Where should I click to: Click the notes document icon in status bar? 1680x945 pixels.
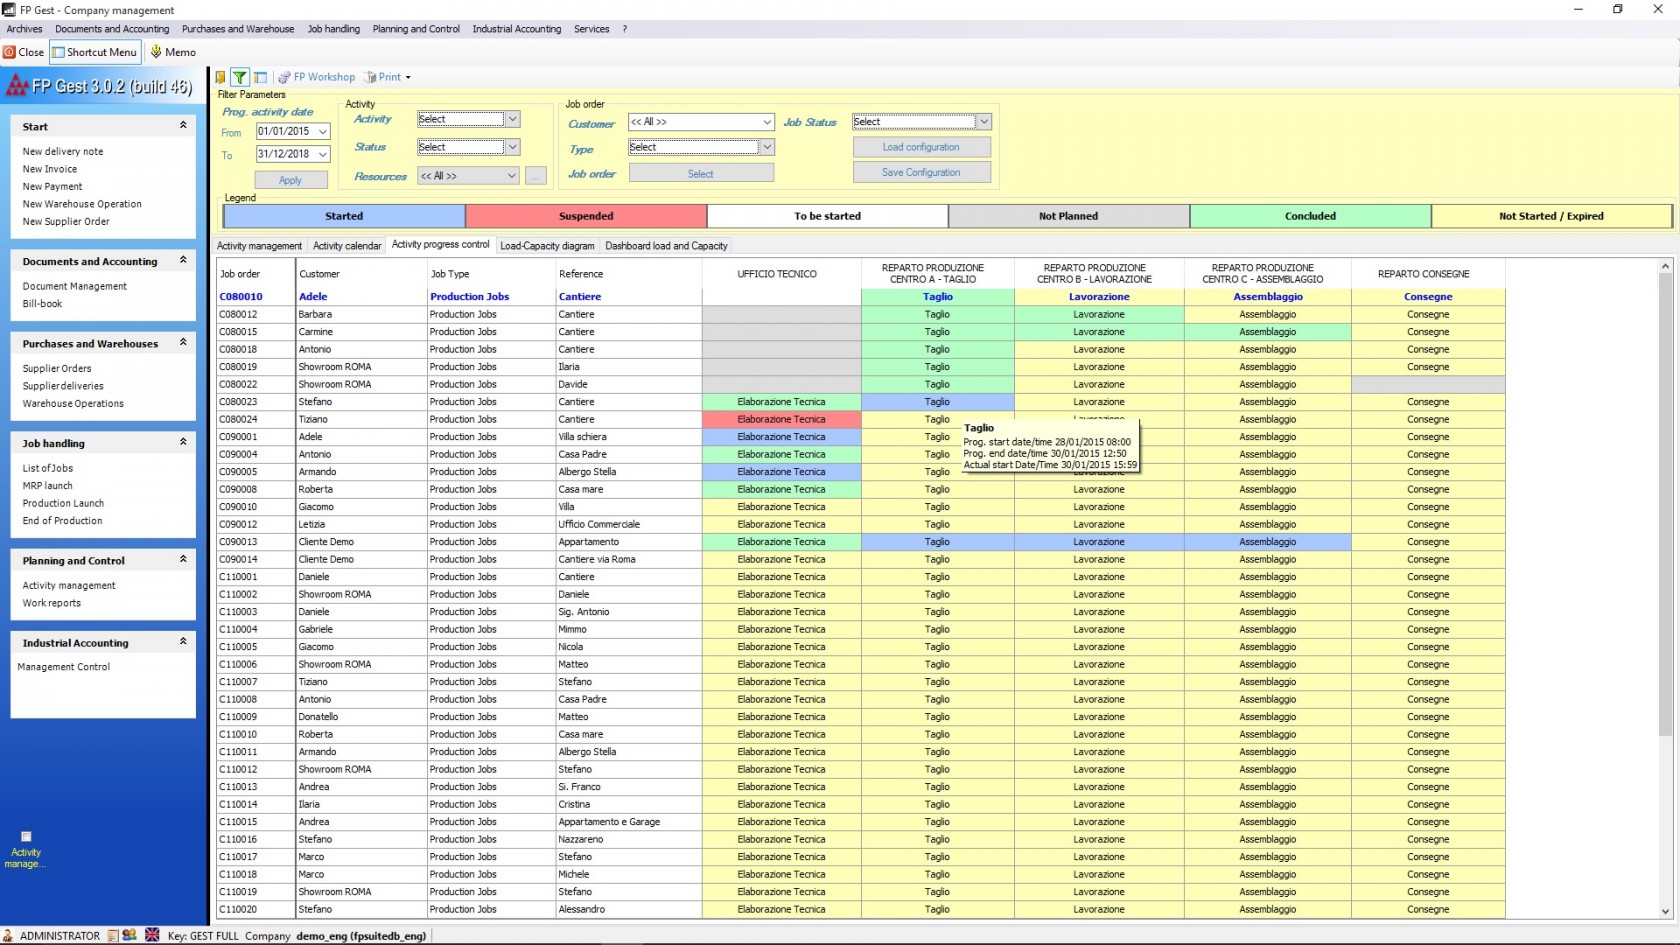pyautogui.click(x=113, y=936)
